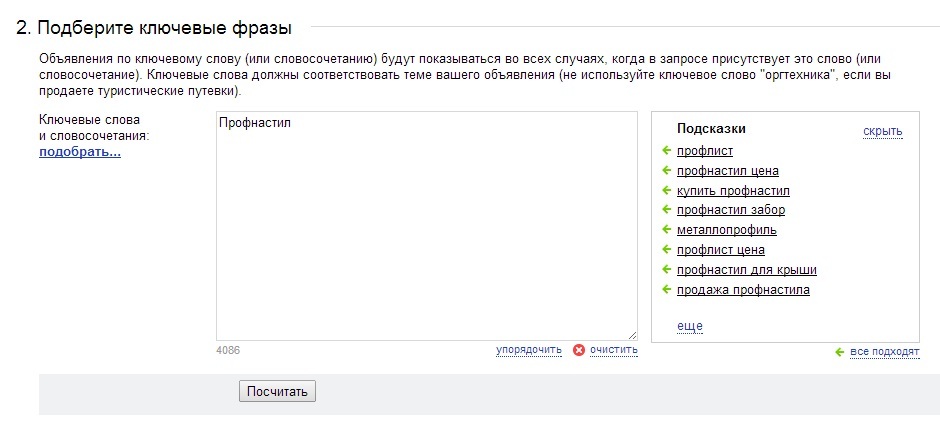The width and height of the screenshot is (940, 423).
Task: Click green arrow beside все подходят
Action: click(x=839, y=352)
